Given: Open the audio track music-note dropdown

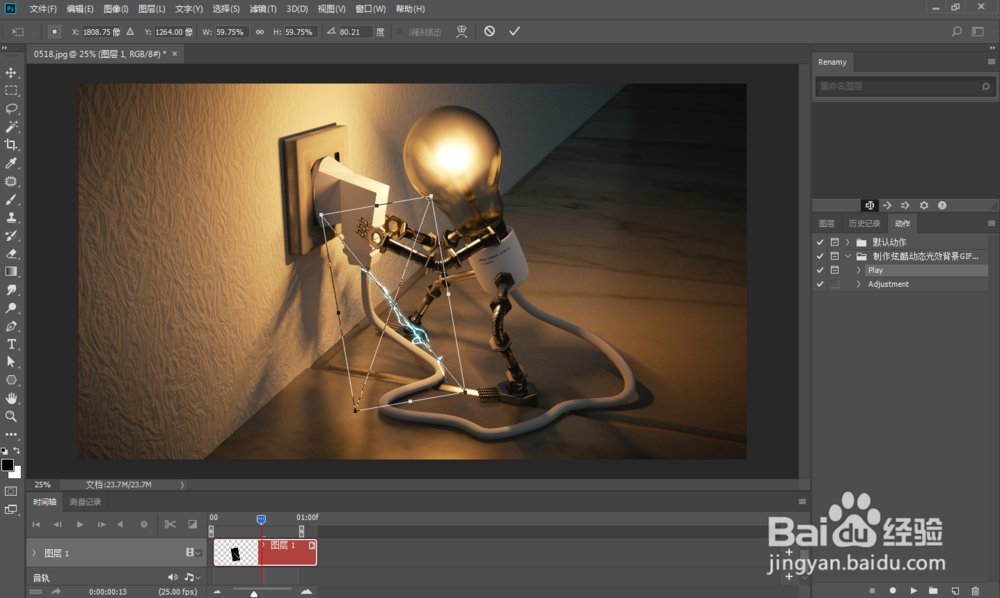Looking at the screenshot, I should pyautogui.click(x=192, y=577).
